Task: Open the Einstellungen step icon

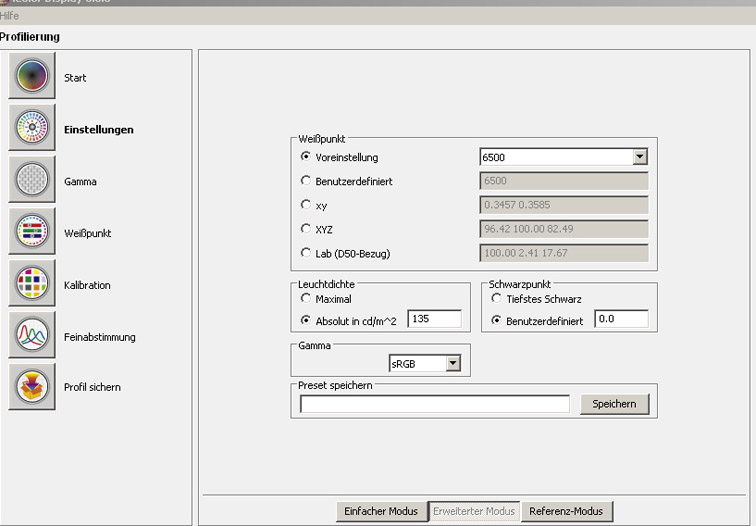Action: [x=32, y=129]
